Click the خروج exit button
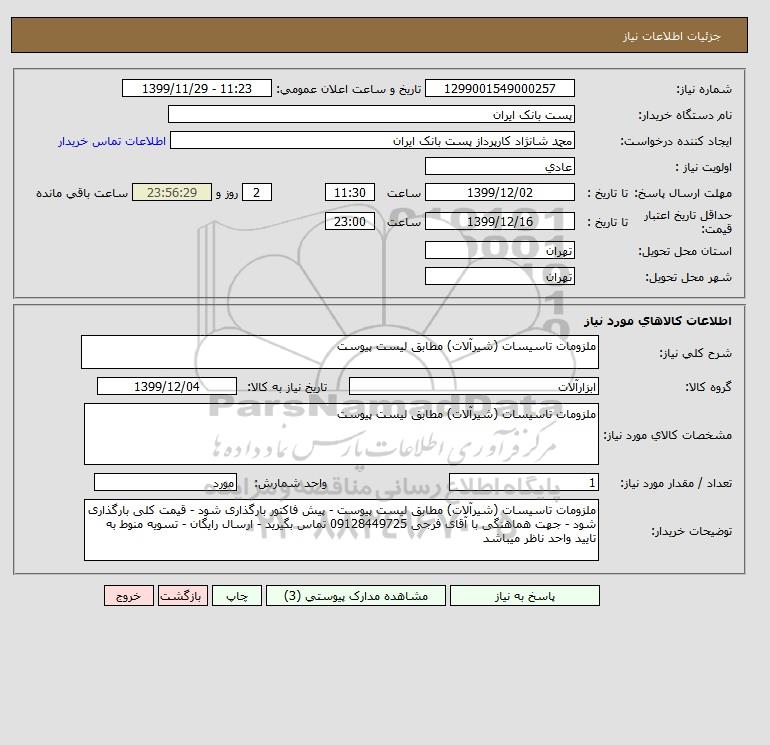The height and width of the screenshot is (745, 770). click(129, 596)
